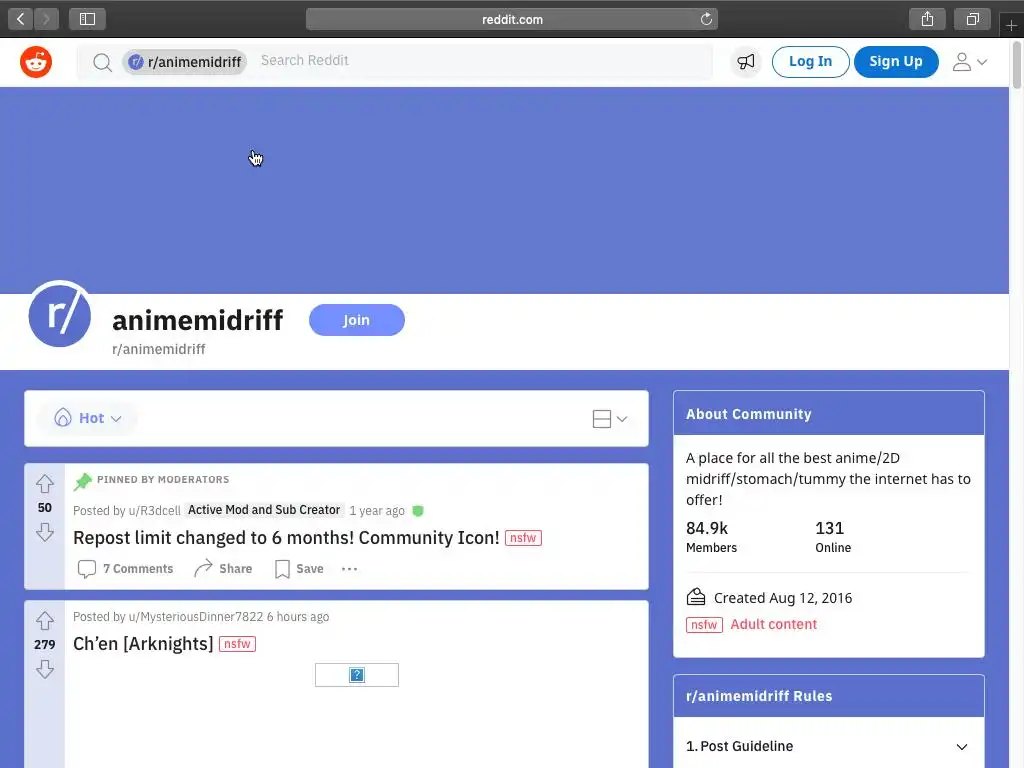Image resolution: width=1024 pixels, height=768 pixels.
Task: Show all tabs overview icon
Action: (x=973, y=19)
